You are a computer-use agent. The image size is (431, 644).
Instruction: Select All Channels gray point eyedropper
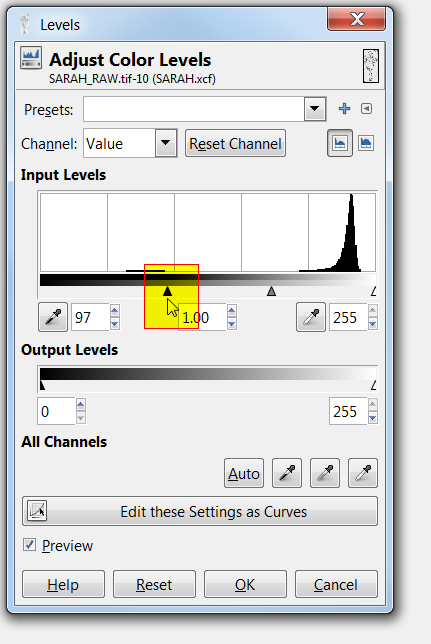tap(325, 473)
